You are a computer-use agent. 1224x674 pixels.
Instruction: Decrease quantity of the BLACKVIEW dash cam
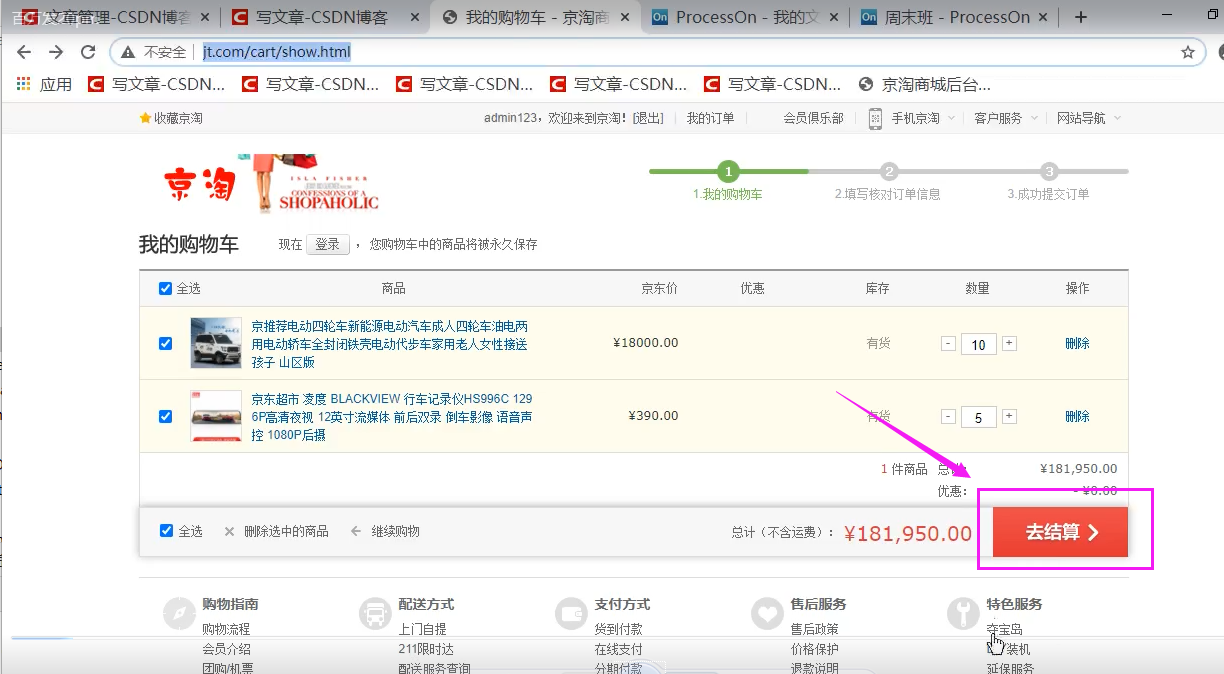click(x=948, y=417)
